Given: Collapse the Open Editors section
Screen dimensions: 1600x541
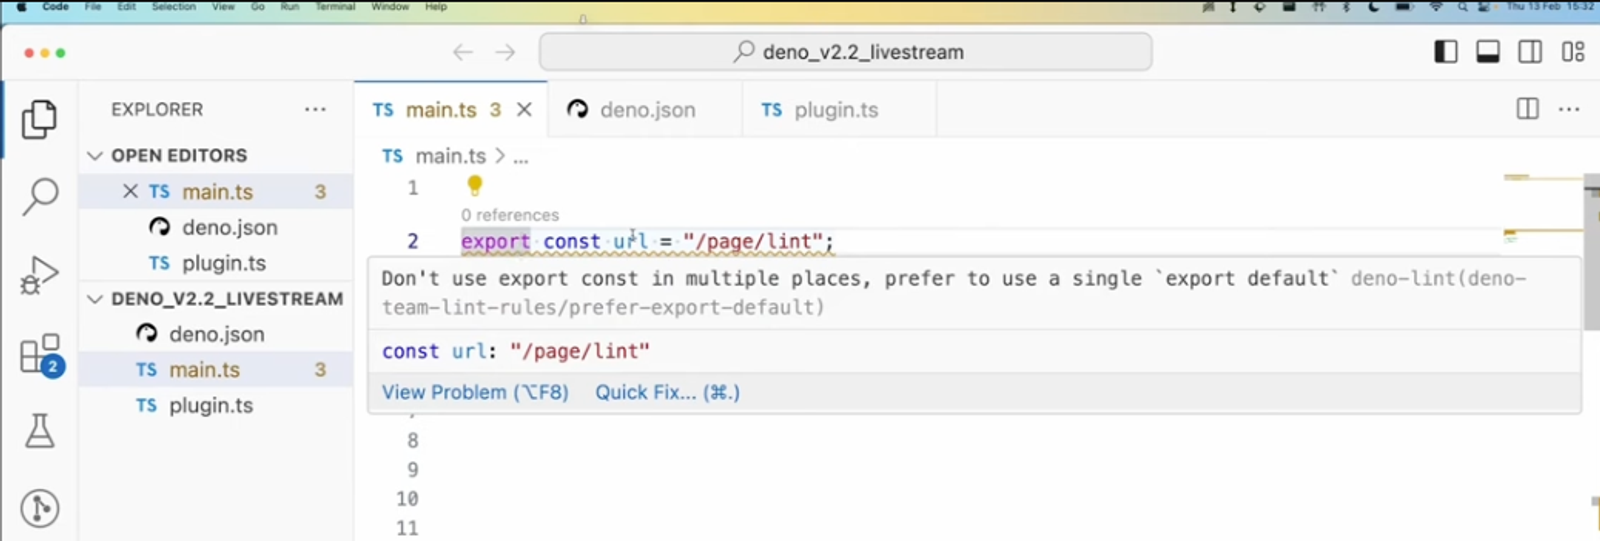Looking at the screenshot, I should pyautogui.click(x=95, y=156).
